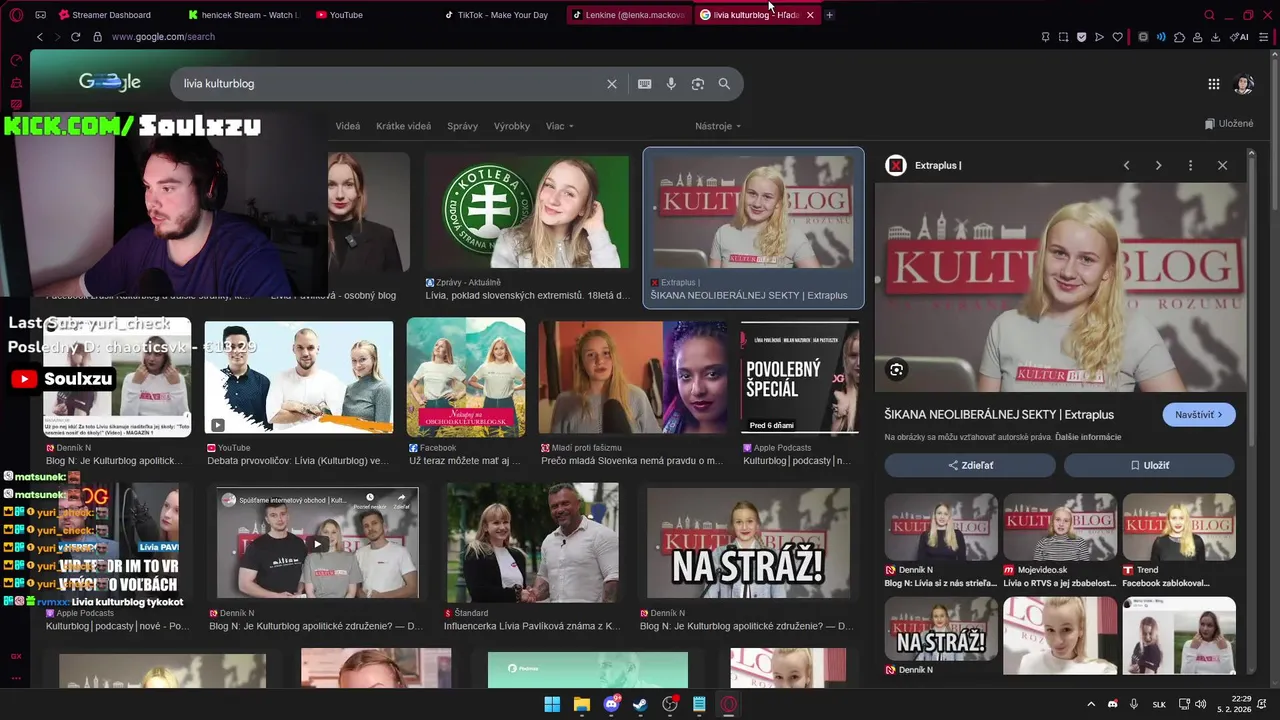This screenshot has height=720, width=1280.
Task: Take a snapshot with the capture icon
Action: 1063,37
